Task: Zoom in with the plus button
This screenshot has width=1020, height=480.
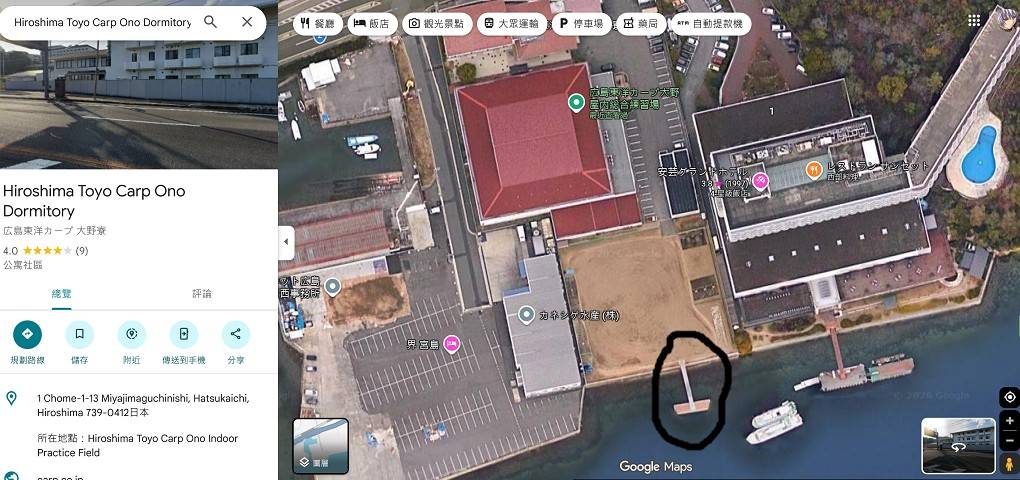Action: coord(1010,421)
